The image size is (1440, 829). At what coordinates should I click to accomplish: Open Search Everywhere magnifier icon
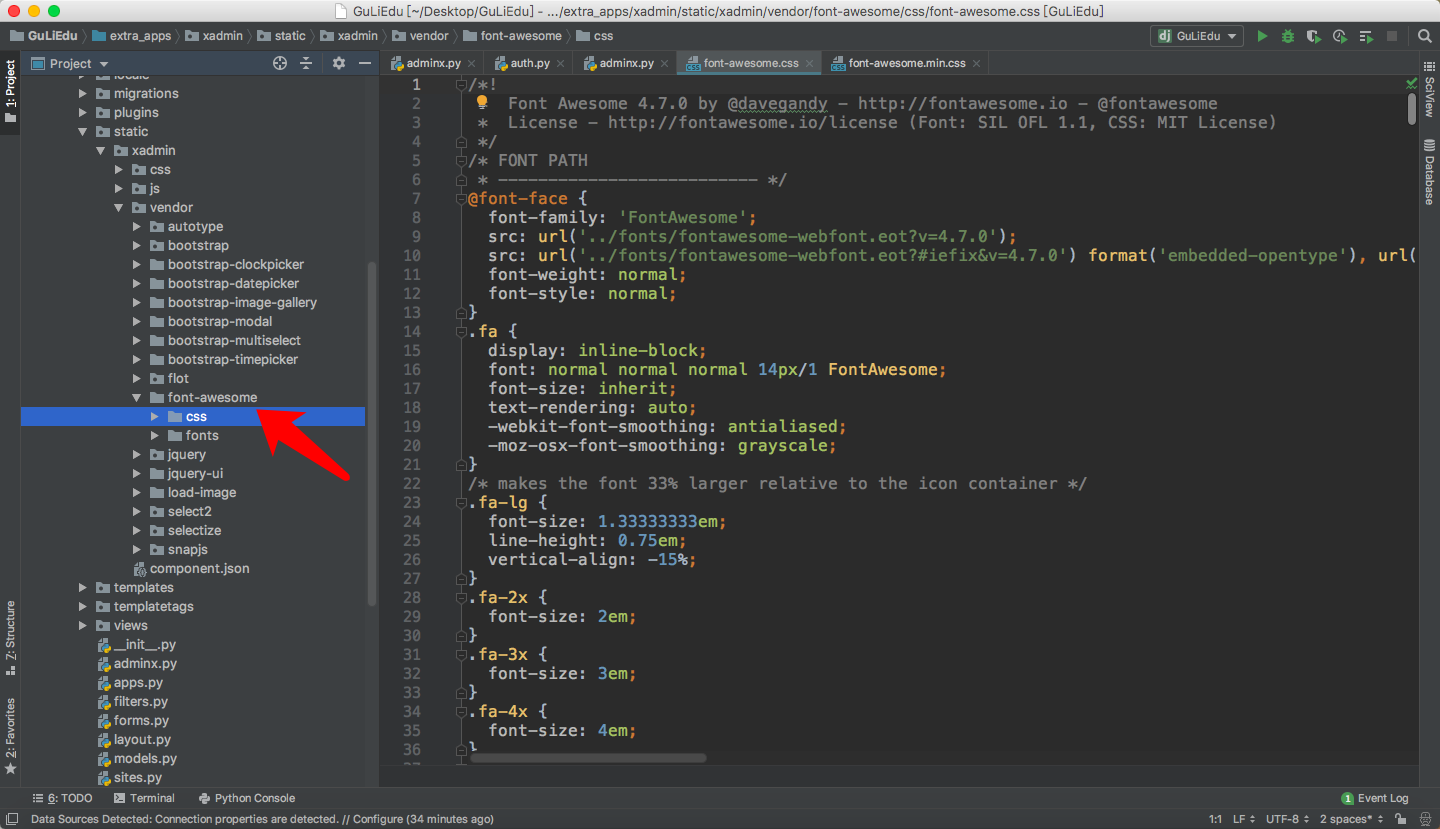1425,36
